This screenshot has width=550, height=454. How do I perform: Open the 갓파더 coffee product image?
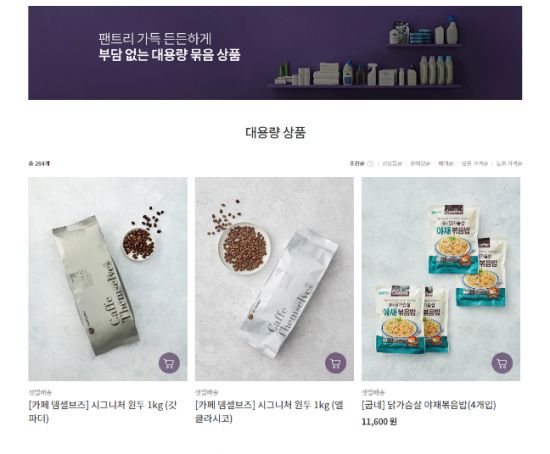pyautogui.click(x=108, y=279)
